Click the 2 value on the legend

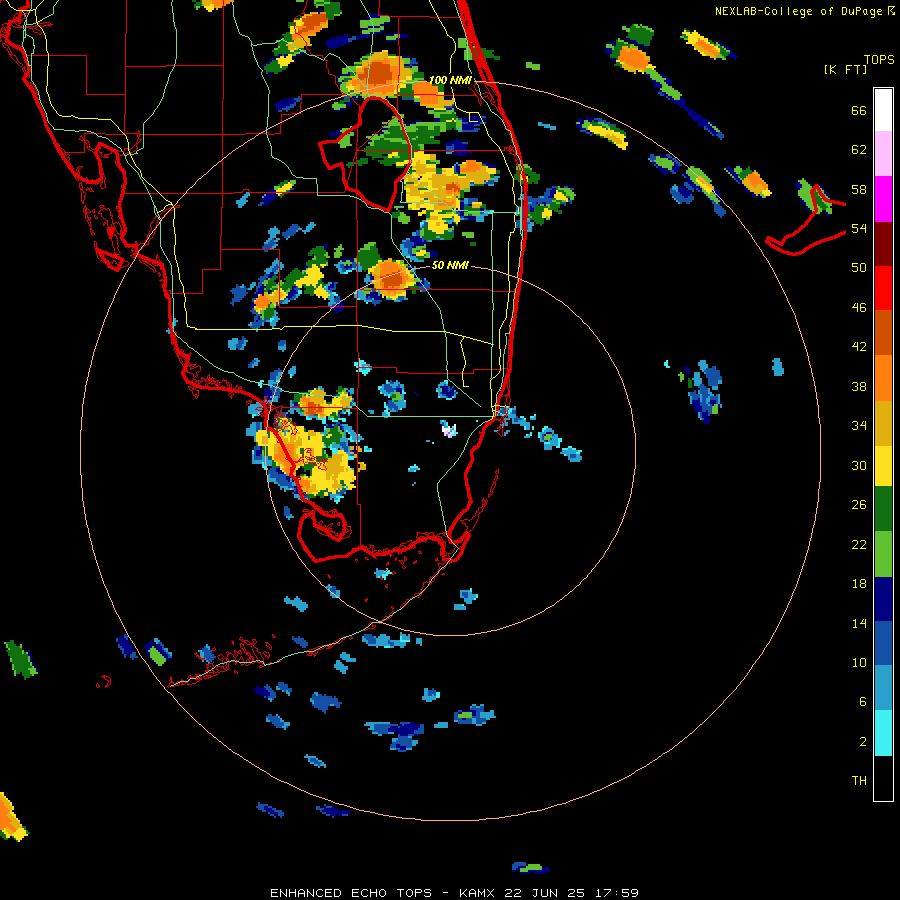[x=863, y=742]
